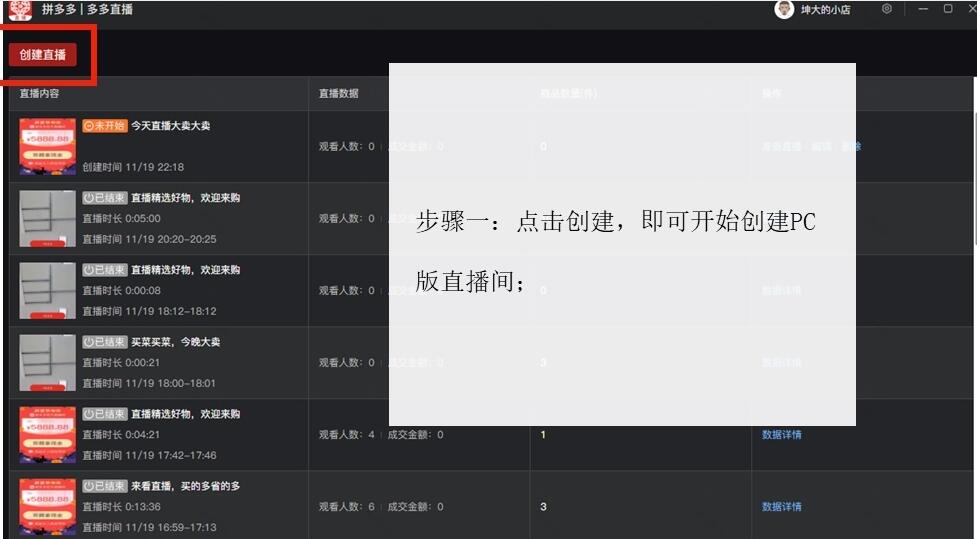Click 创建时间 11/19 22:18 text
The height and width of the screenshot is (539, 977).
133,167
